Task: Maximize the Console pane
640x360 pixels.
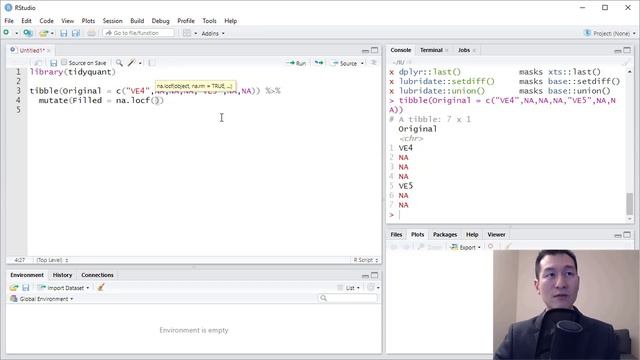Action: (x=627, y=50)
